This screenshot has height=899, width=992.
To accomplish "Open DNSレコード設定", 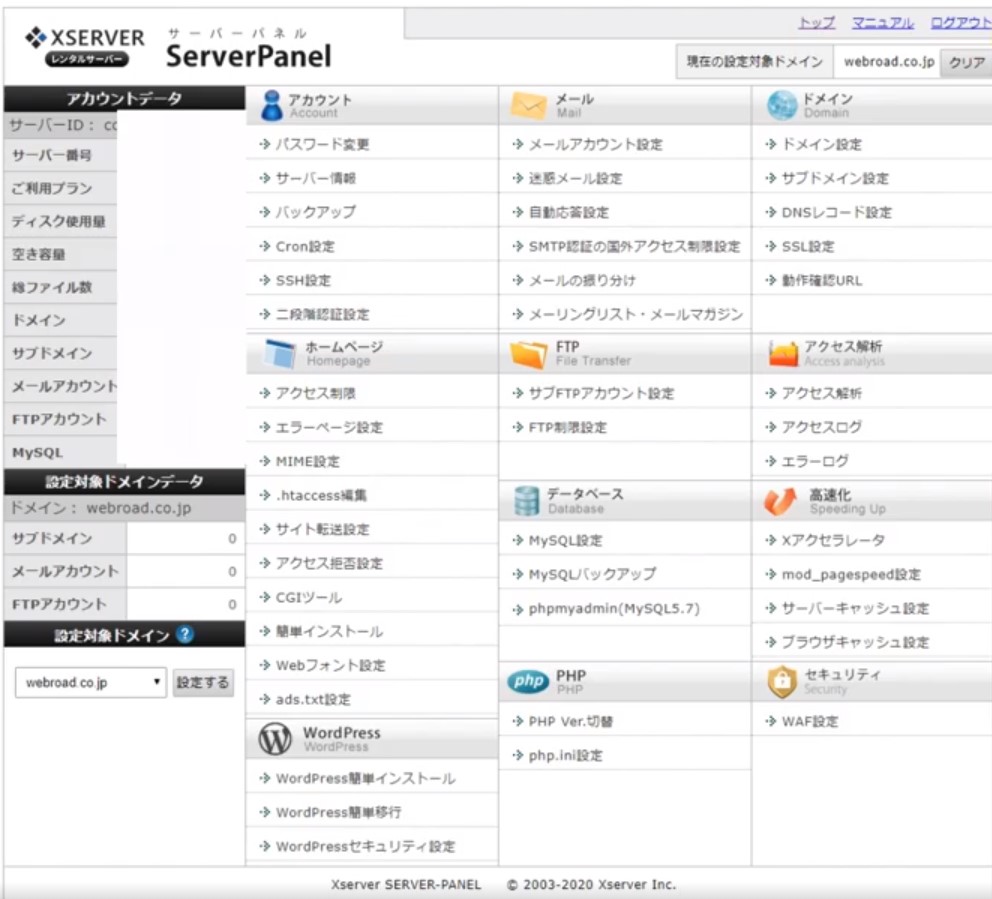I will click(836, 212).
